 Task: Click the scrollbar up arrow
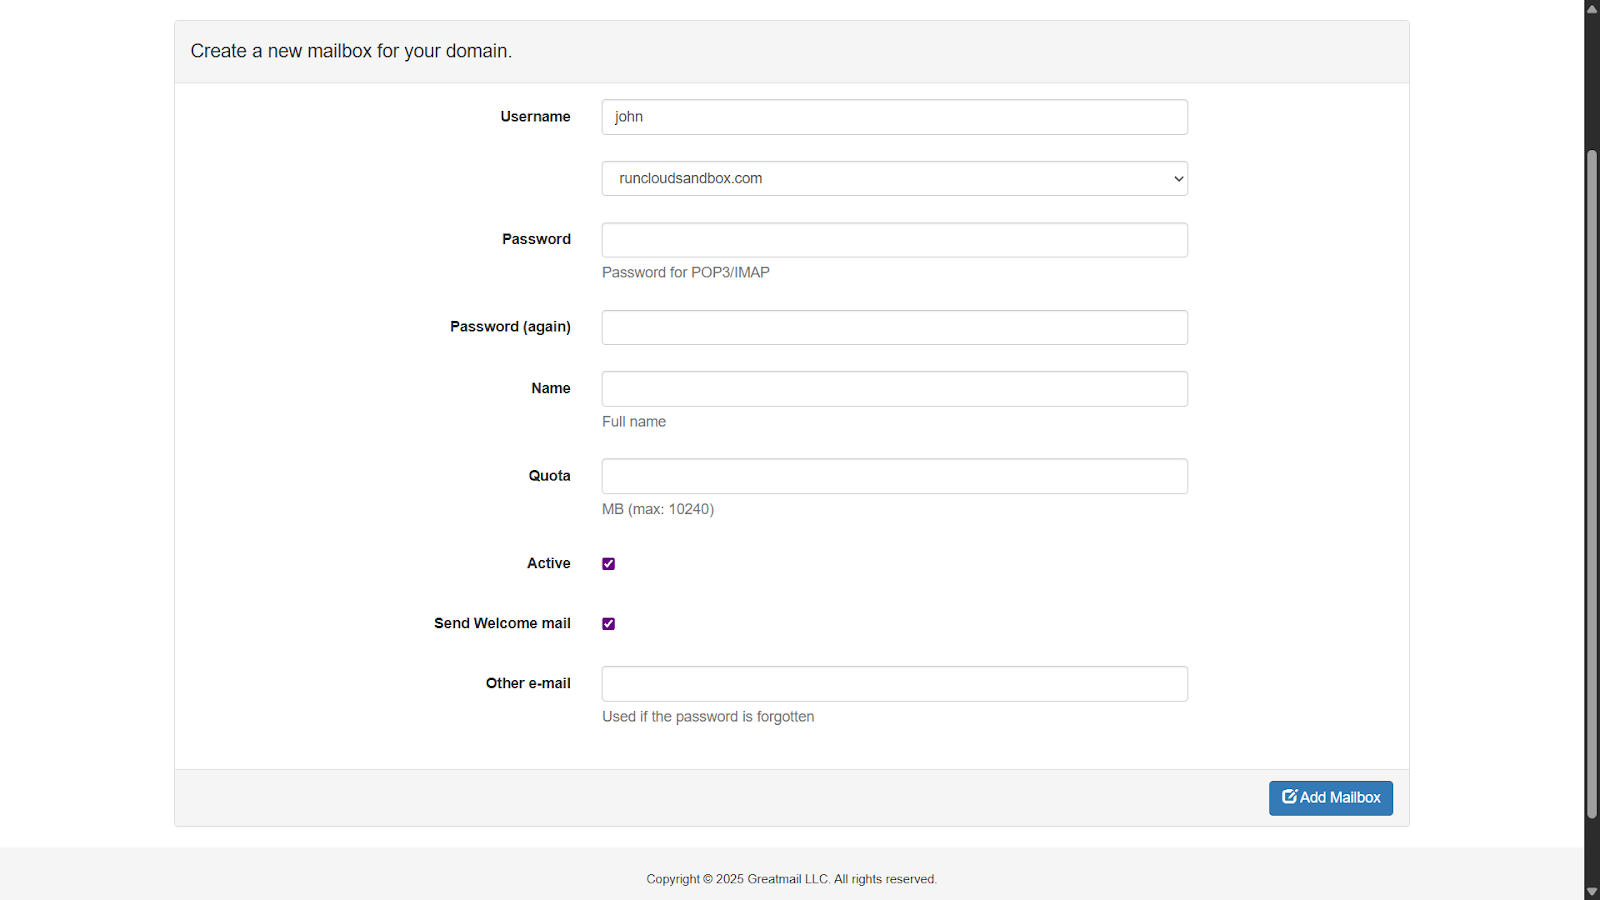[x=1591, y=8]
